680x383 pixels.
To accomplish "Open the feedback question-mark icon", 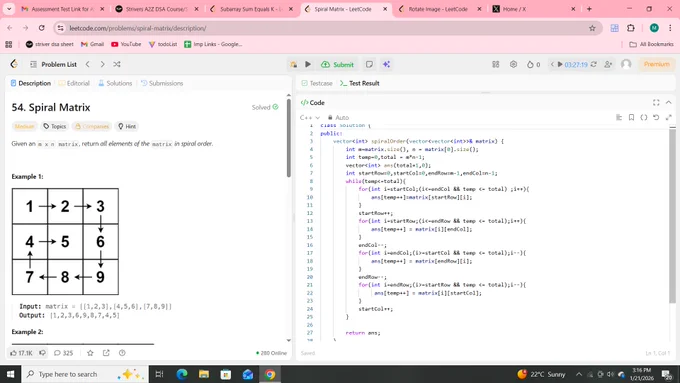I will (122, 353).
